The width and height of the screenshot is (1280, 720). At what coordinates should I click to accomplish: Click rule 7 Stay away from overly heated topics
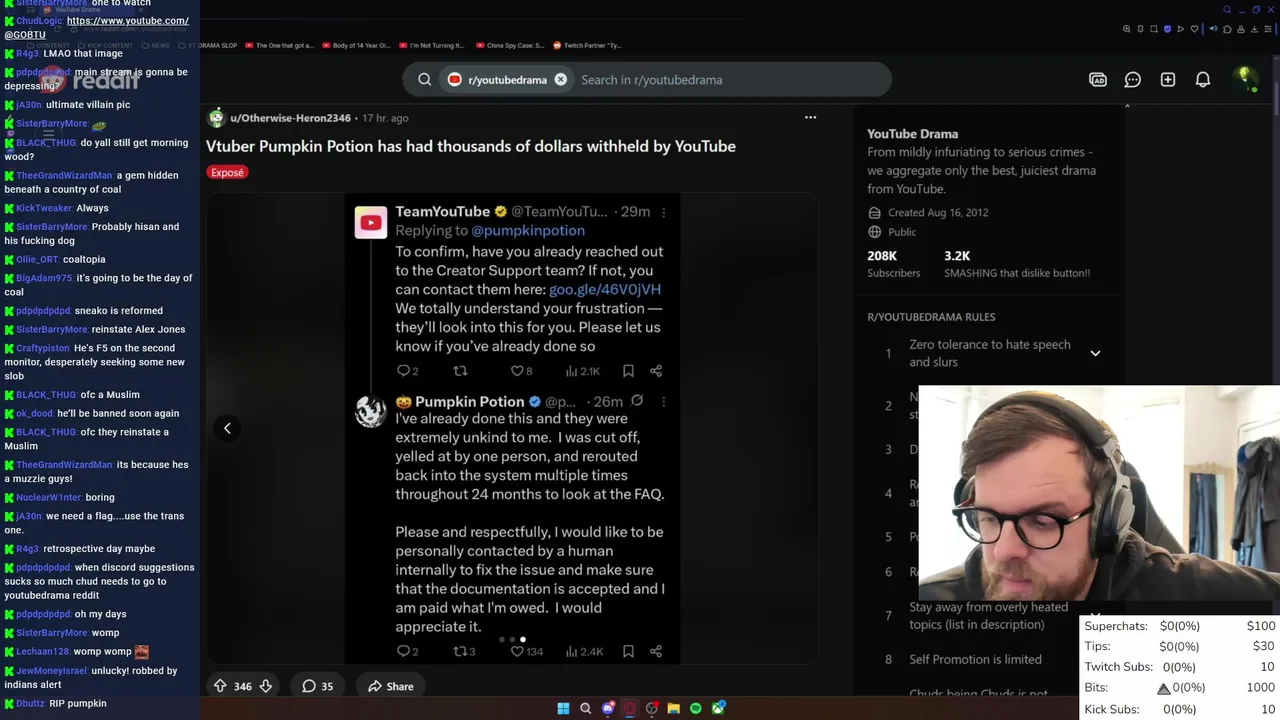click(x=988, y=616)
